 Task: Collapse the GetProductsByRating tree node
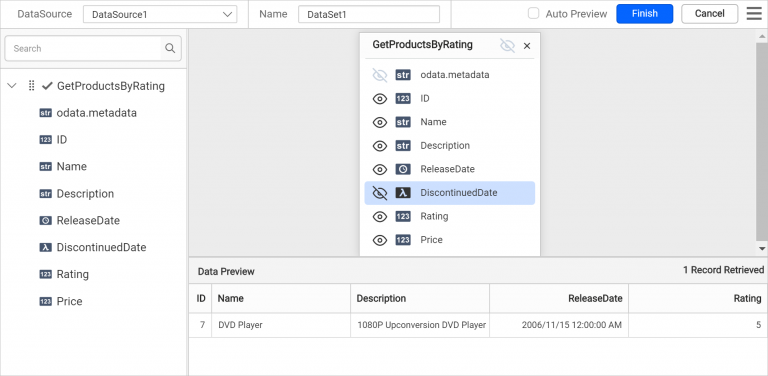tap(12, 86)
